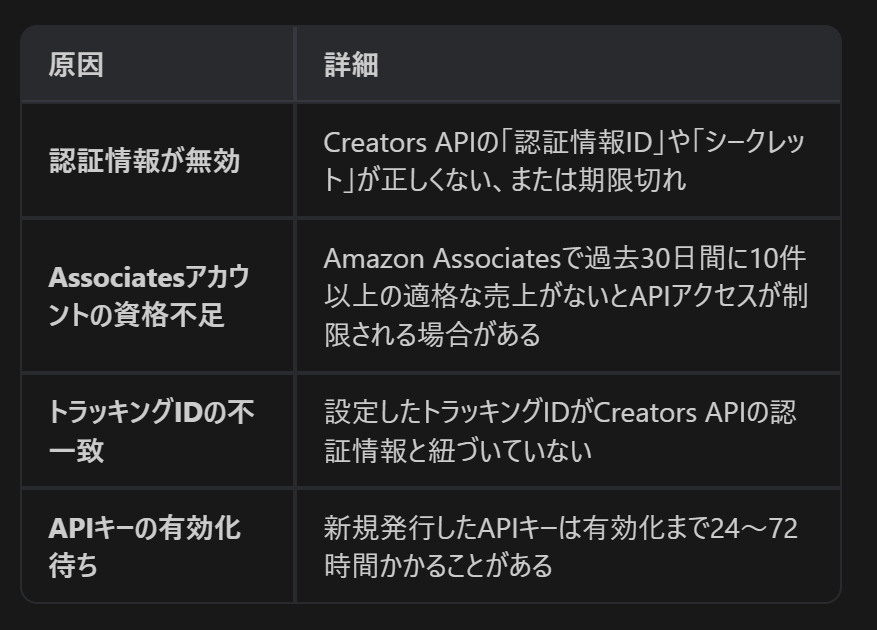This screenshot has width=877, height=630.
Task: Click the bold APIキーの有効化待ち row label
Action: coord(145,546)
